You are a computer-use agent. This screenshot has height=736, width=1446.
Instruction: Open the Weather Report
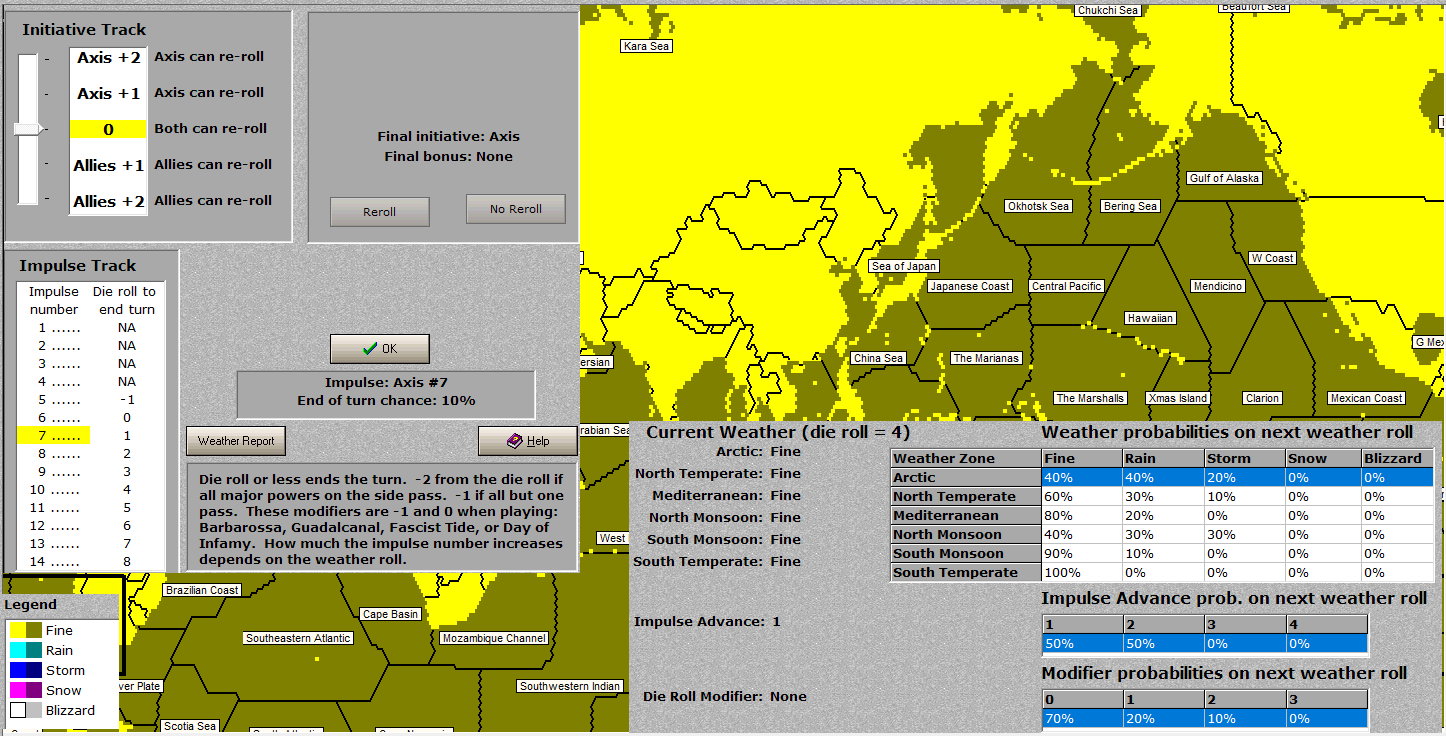pyautogui.click(x=236, y=441)
